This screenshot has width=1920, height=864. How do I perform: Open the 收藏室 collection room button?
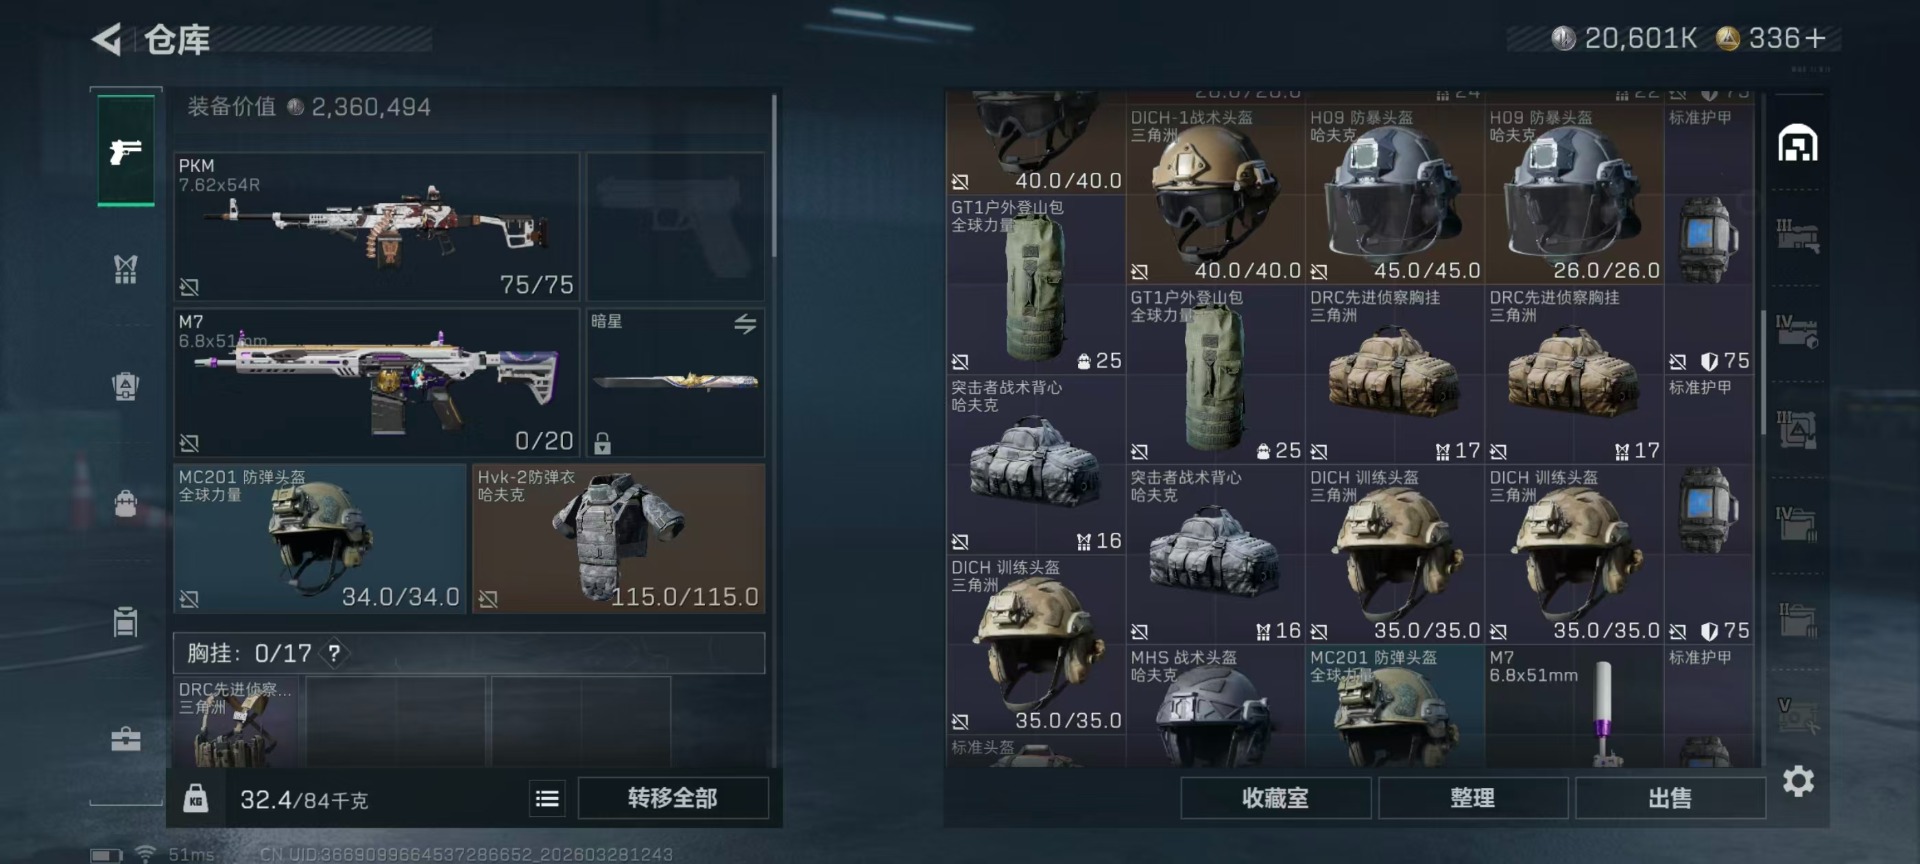coord(1275,798)
